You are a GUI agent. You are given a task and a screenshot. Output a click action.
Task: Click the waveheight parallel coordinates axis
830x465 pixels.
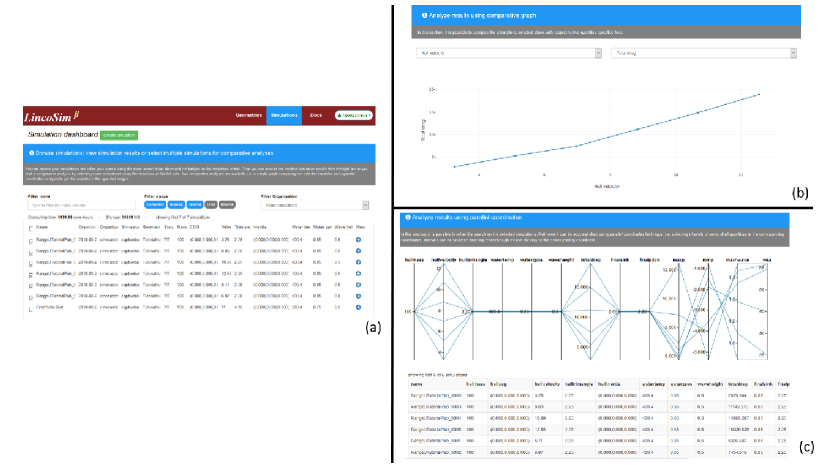pos(561,311)
